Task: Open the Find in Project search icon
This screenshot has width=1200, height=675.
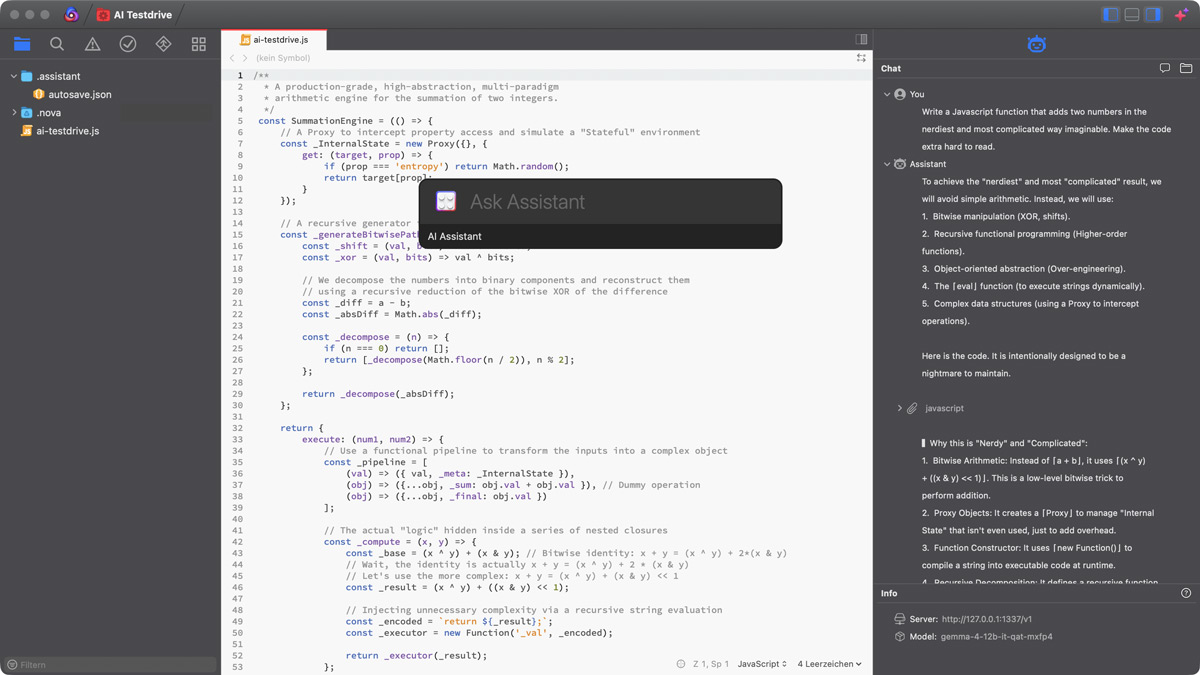Action: coord(57,44)
